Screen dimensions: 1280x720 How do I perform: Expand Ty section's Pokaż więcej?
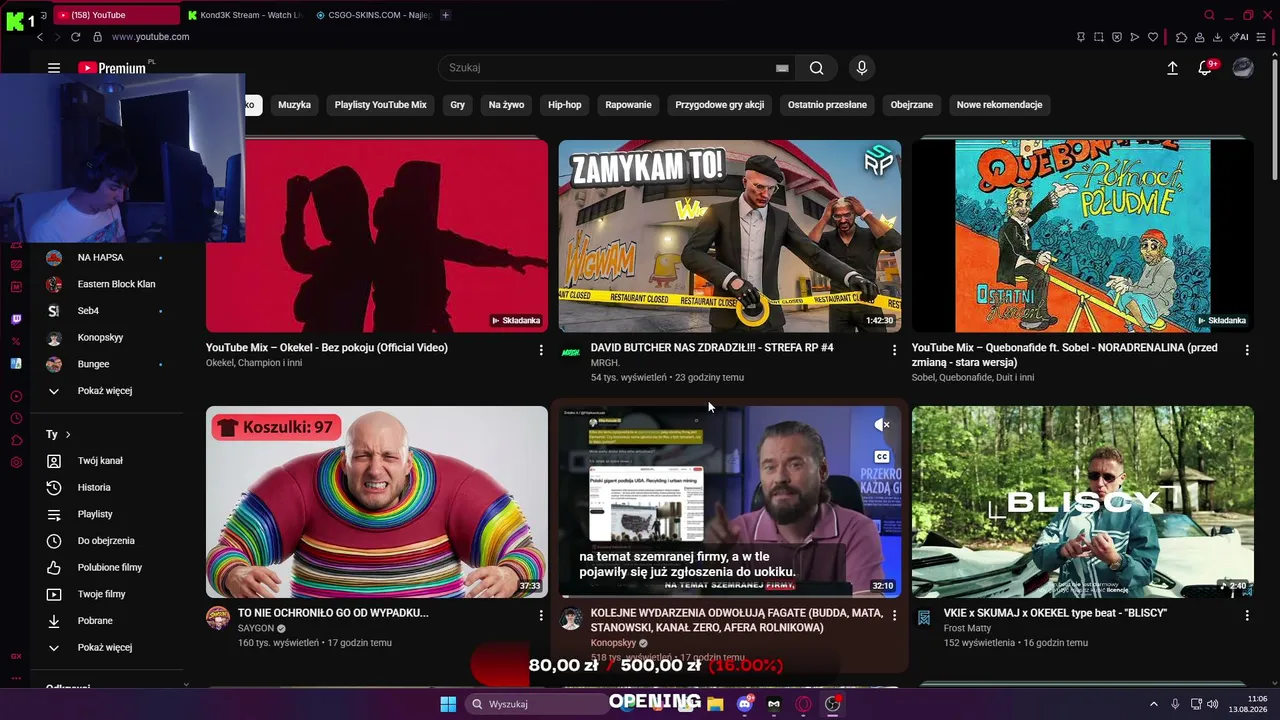pos(108,648)
